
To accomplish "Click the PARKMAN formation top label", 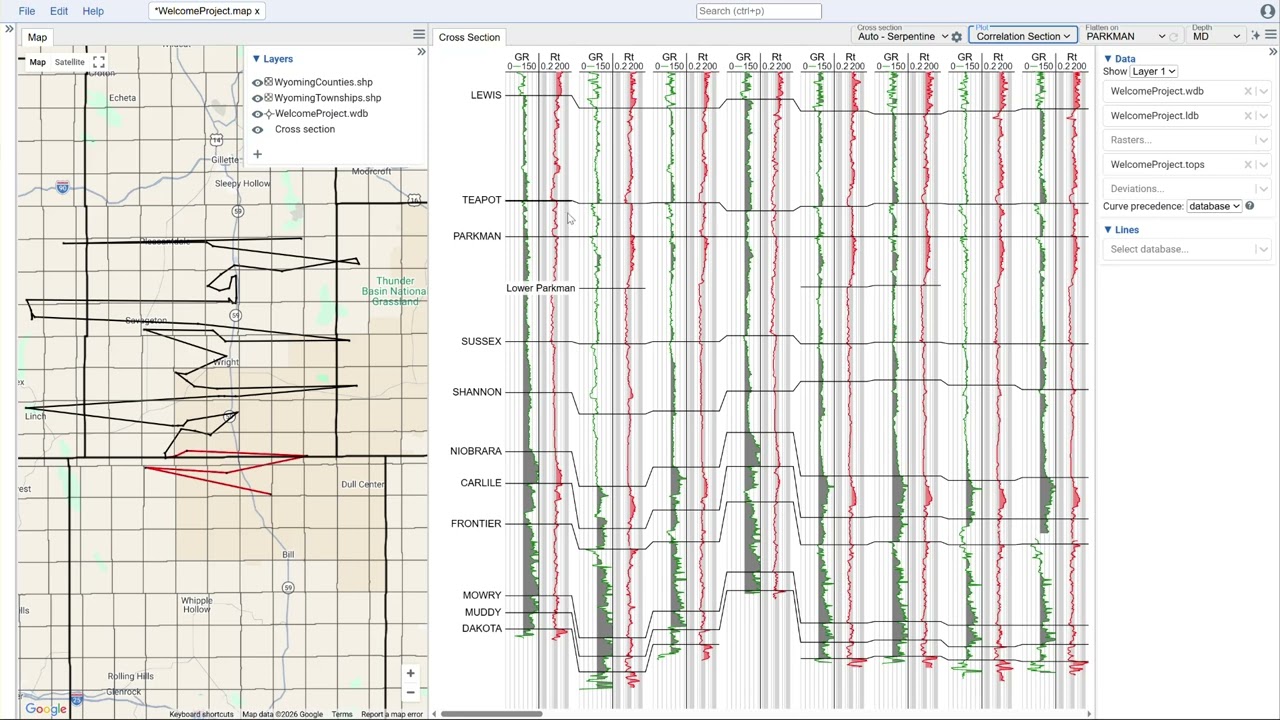I will (x=477, y=236).
